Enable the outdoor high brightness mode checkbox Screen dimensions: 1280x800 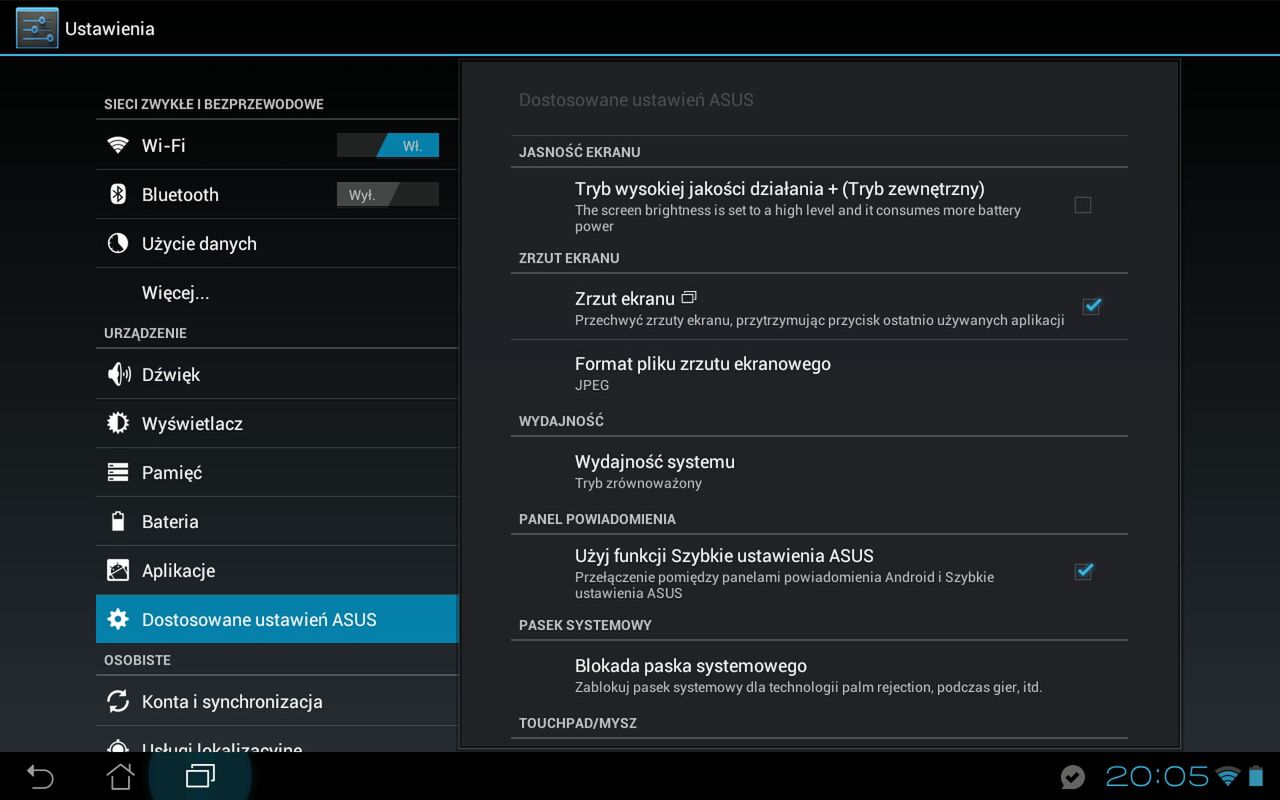click(x=1082, y=205)
